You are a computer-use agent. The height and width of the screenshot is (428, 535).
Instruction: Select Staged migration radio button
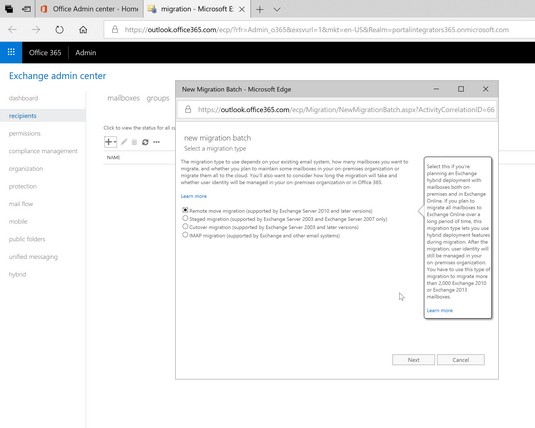coord(185,218)
